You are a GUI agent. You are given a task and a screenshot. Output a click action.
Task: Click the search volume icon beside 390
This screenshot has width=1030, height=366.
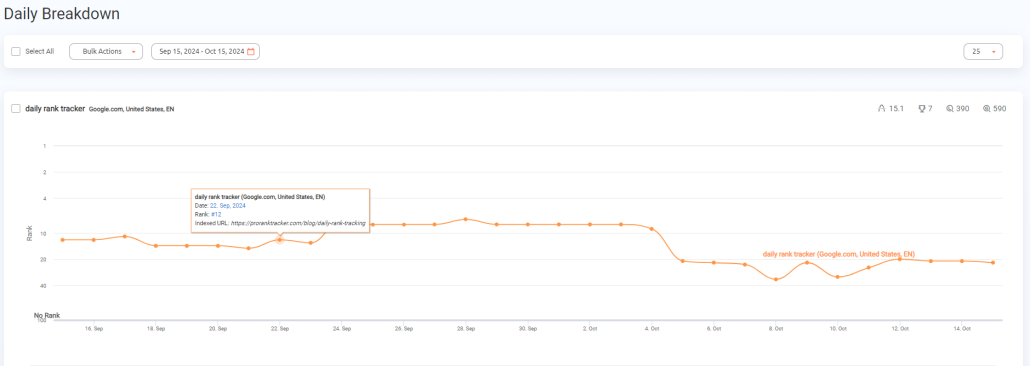point(949,108)
